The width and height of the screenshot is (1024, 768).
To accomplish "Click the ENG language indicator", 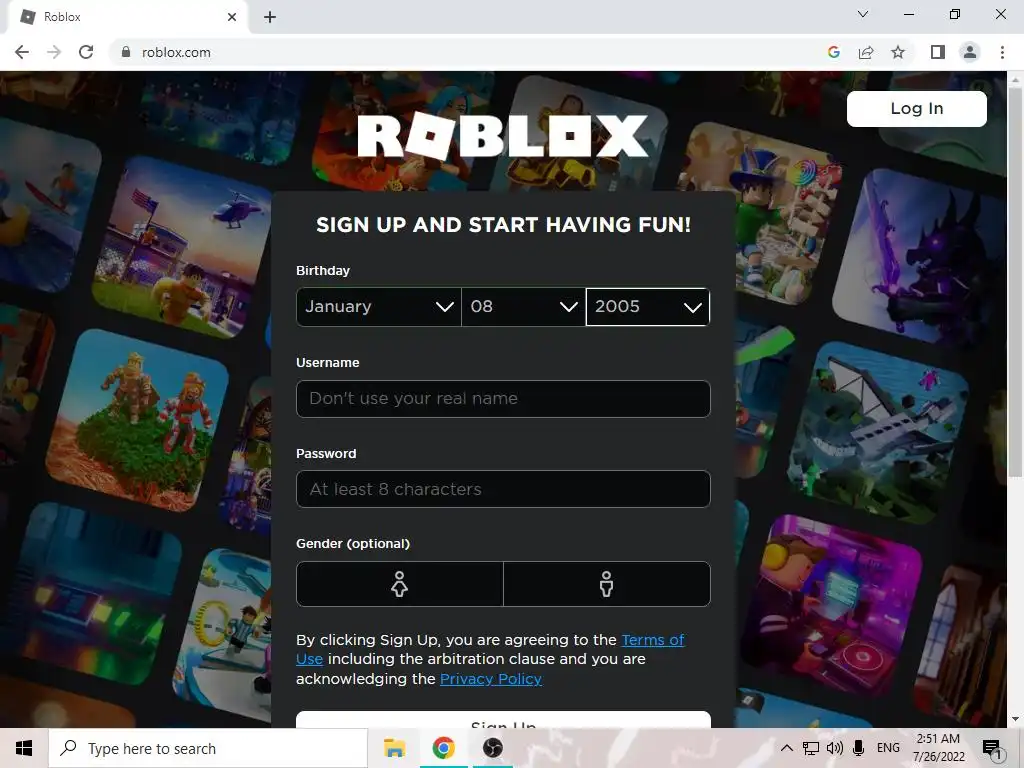I will pos(888,748).
